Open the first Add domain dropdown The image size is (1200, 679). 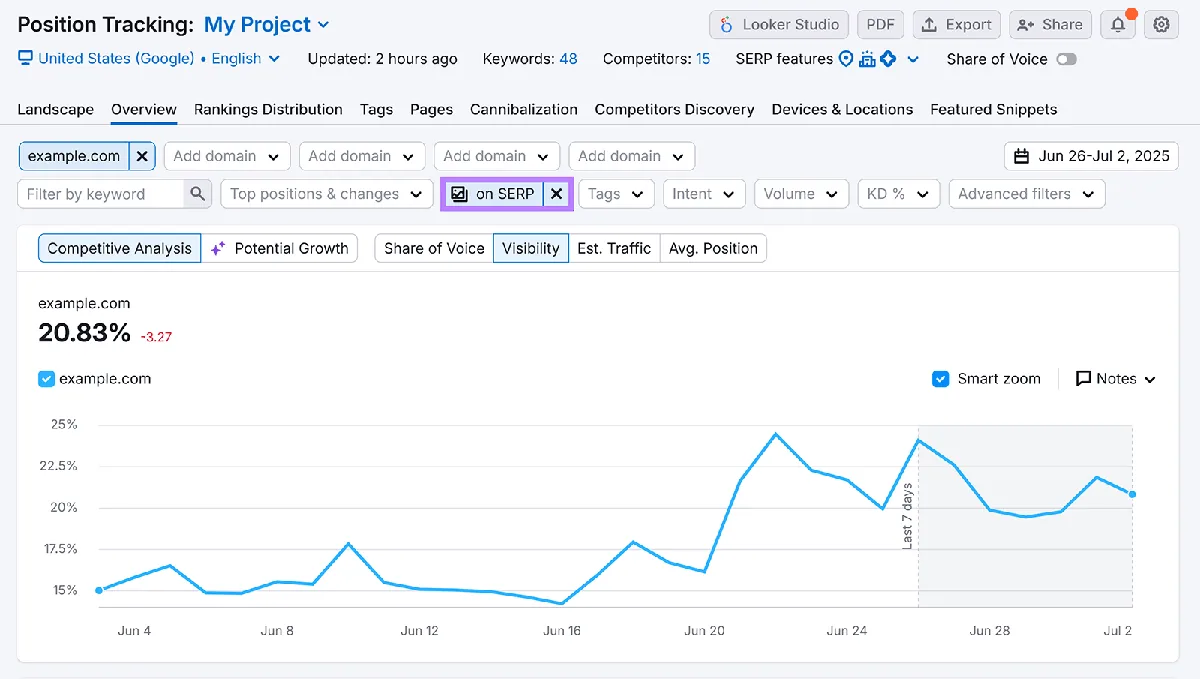(227, 156)
